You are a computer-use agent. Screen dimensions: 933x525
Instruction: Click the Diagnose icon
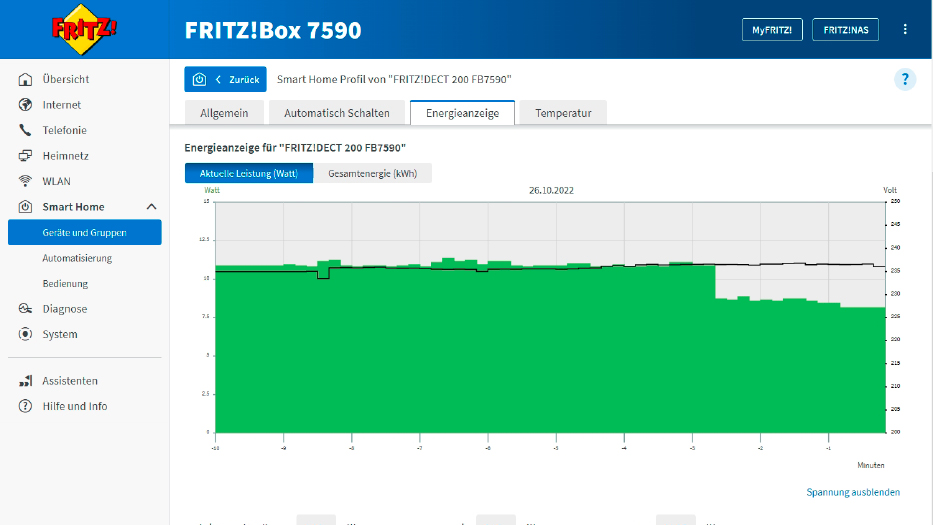tap(25, 308)
